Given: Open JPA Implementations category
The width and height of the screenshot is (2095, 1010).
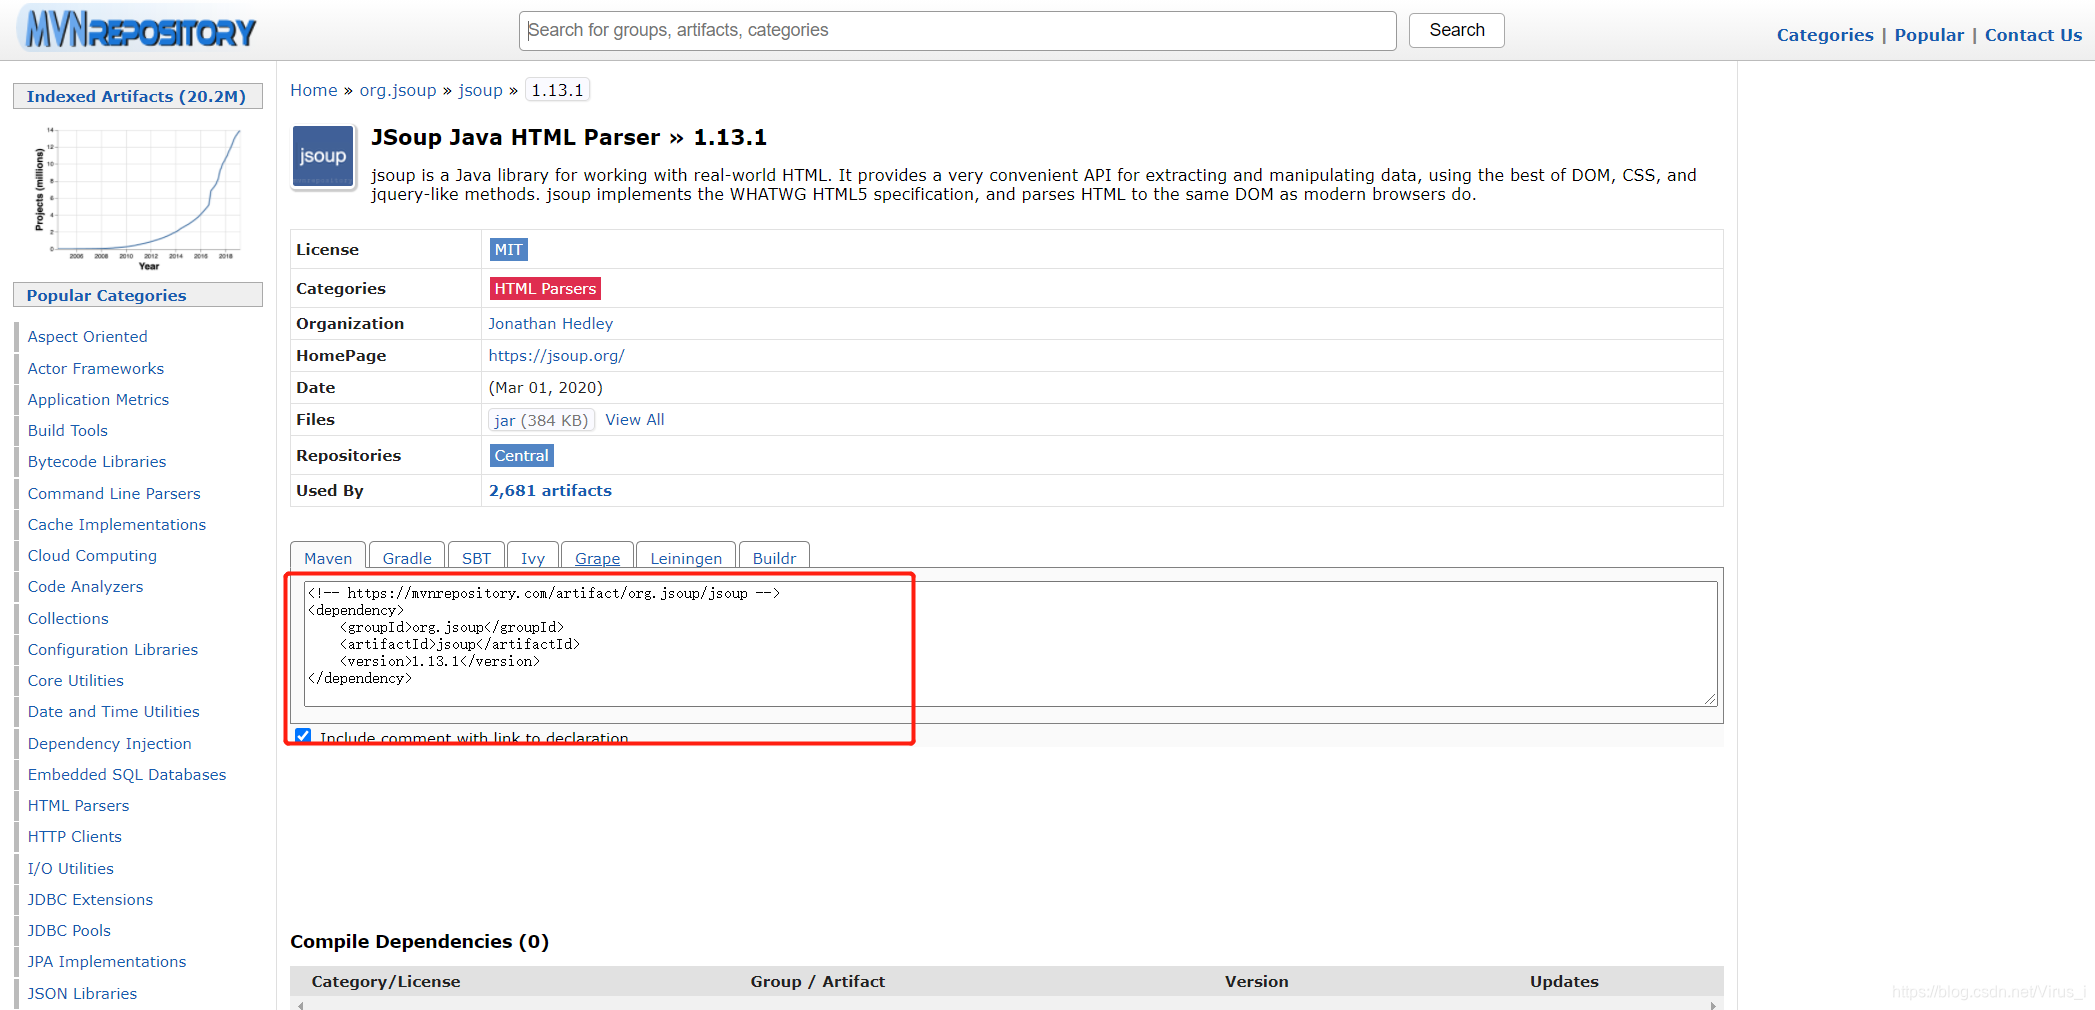Looking at the screenshot, I should [x=107, y=962].
